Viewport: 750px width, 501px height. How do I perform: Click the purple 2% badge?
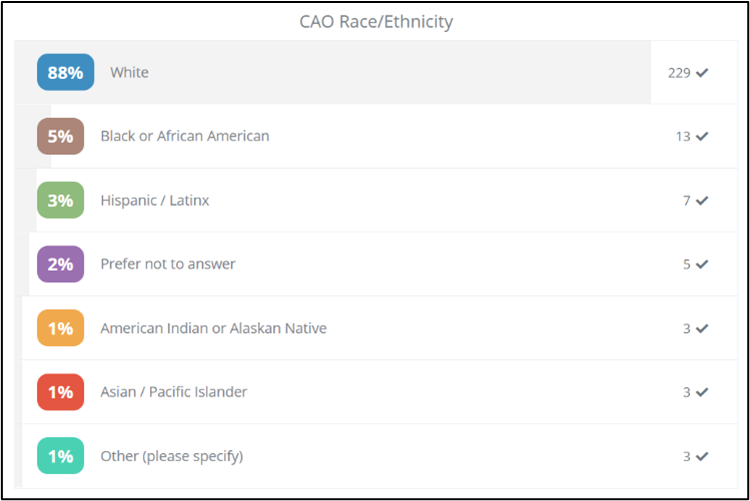click(x=60, y=264)
